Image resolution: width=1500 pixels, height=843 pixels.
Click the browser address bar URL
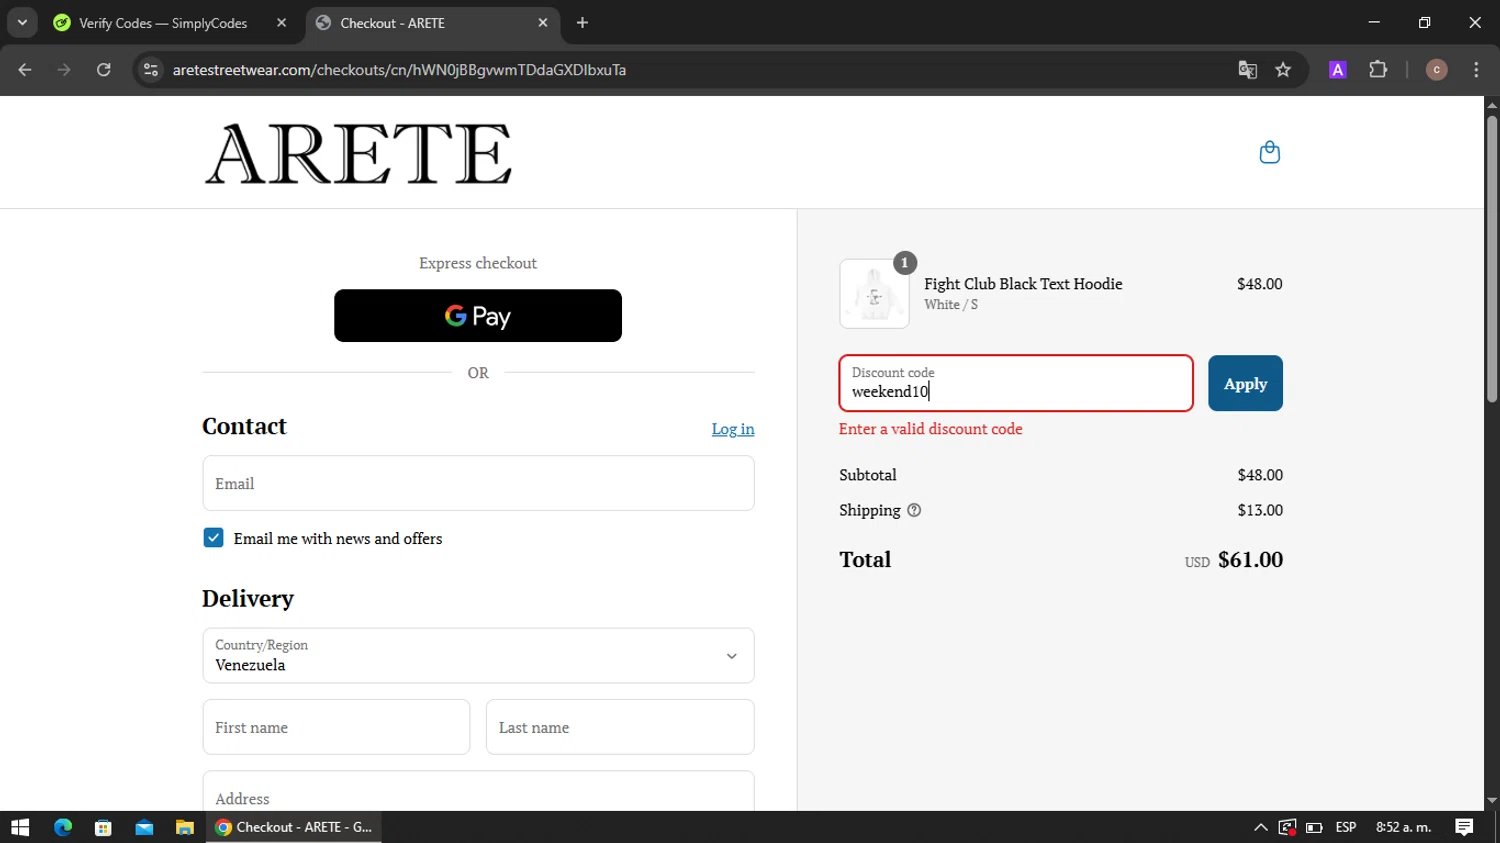[399, 70]
